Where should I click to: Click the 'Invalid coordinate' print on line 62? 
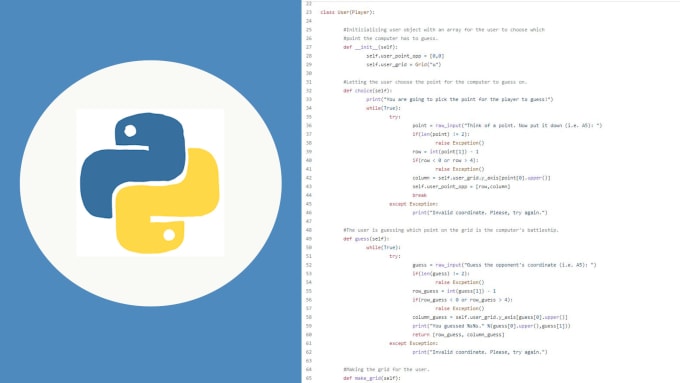pyautogui.click(x=480, y=352)
